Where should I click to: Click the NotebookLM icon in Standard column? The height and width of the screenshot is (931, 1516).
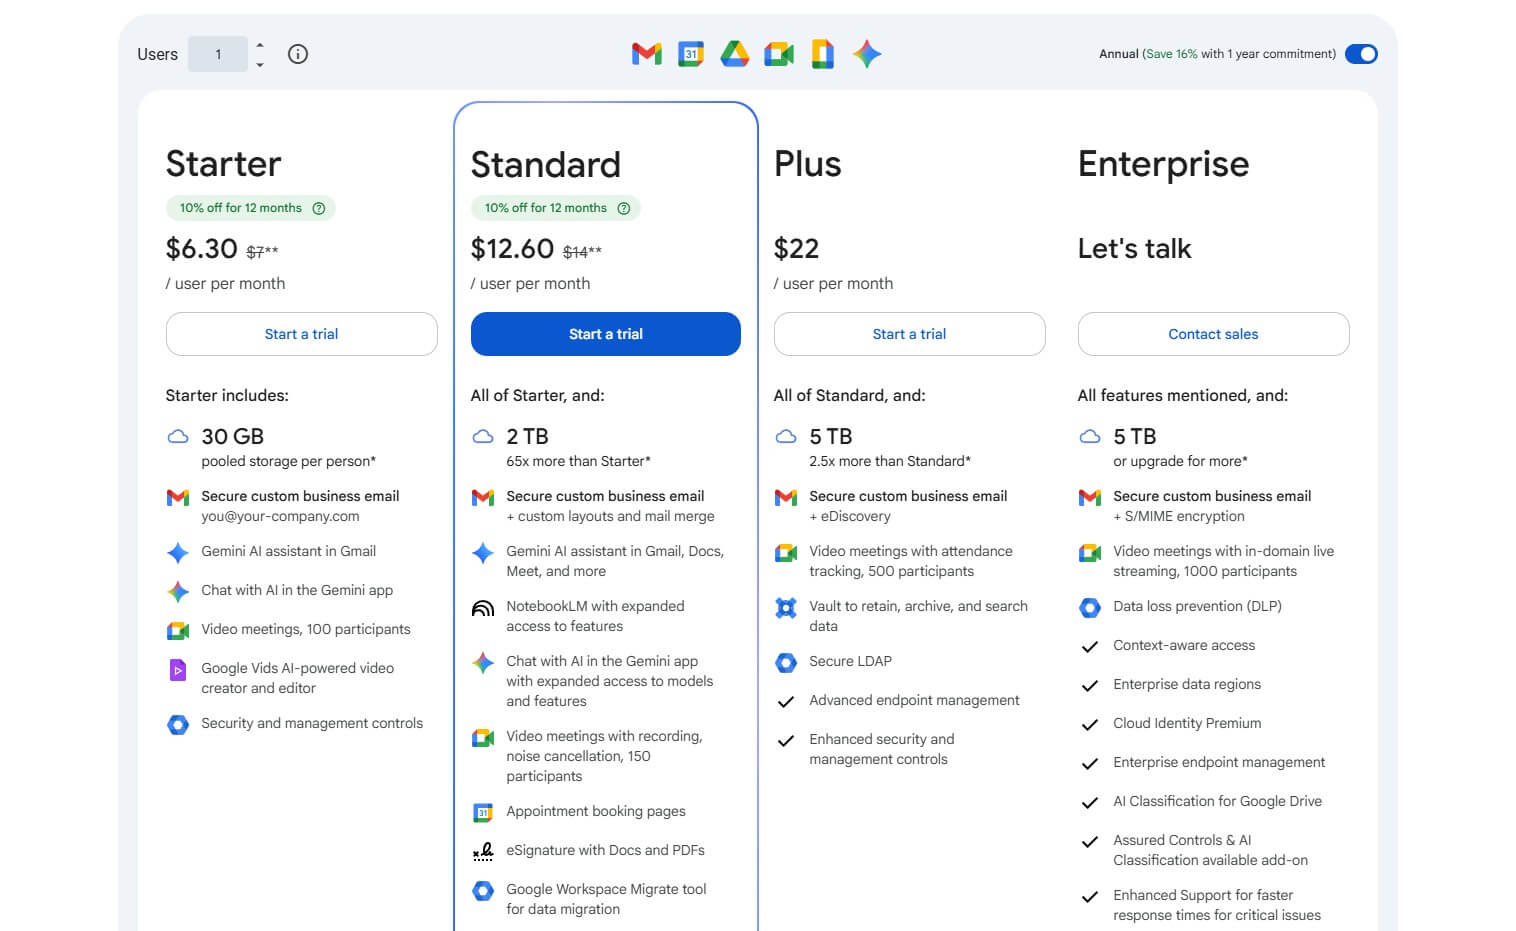pyautogui.click(x=483, y=608)
